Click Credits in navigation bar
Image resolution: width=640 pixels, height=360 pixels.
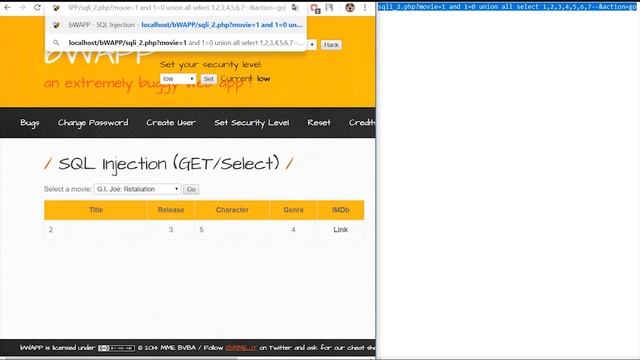tap(362, 123)
